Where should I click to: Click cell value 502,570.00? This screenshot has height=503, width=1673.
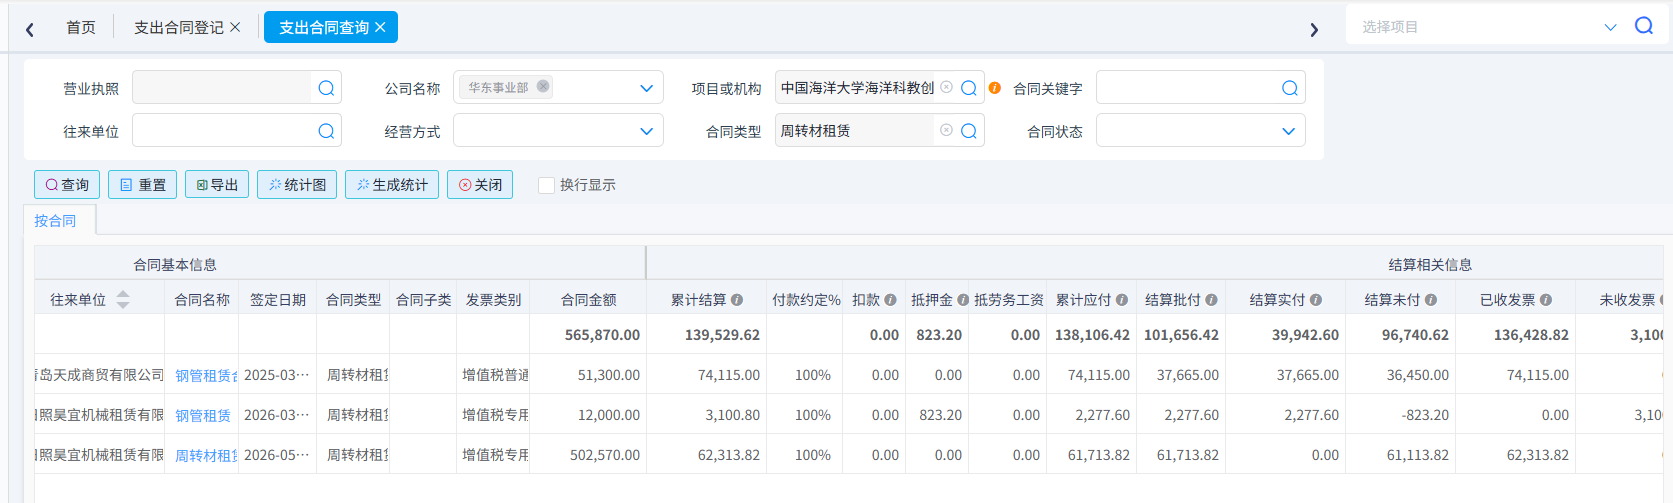(605, 455)
